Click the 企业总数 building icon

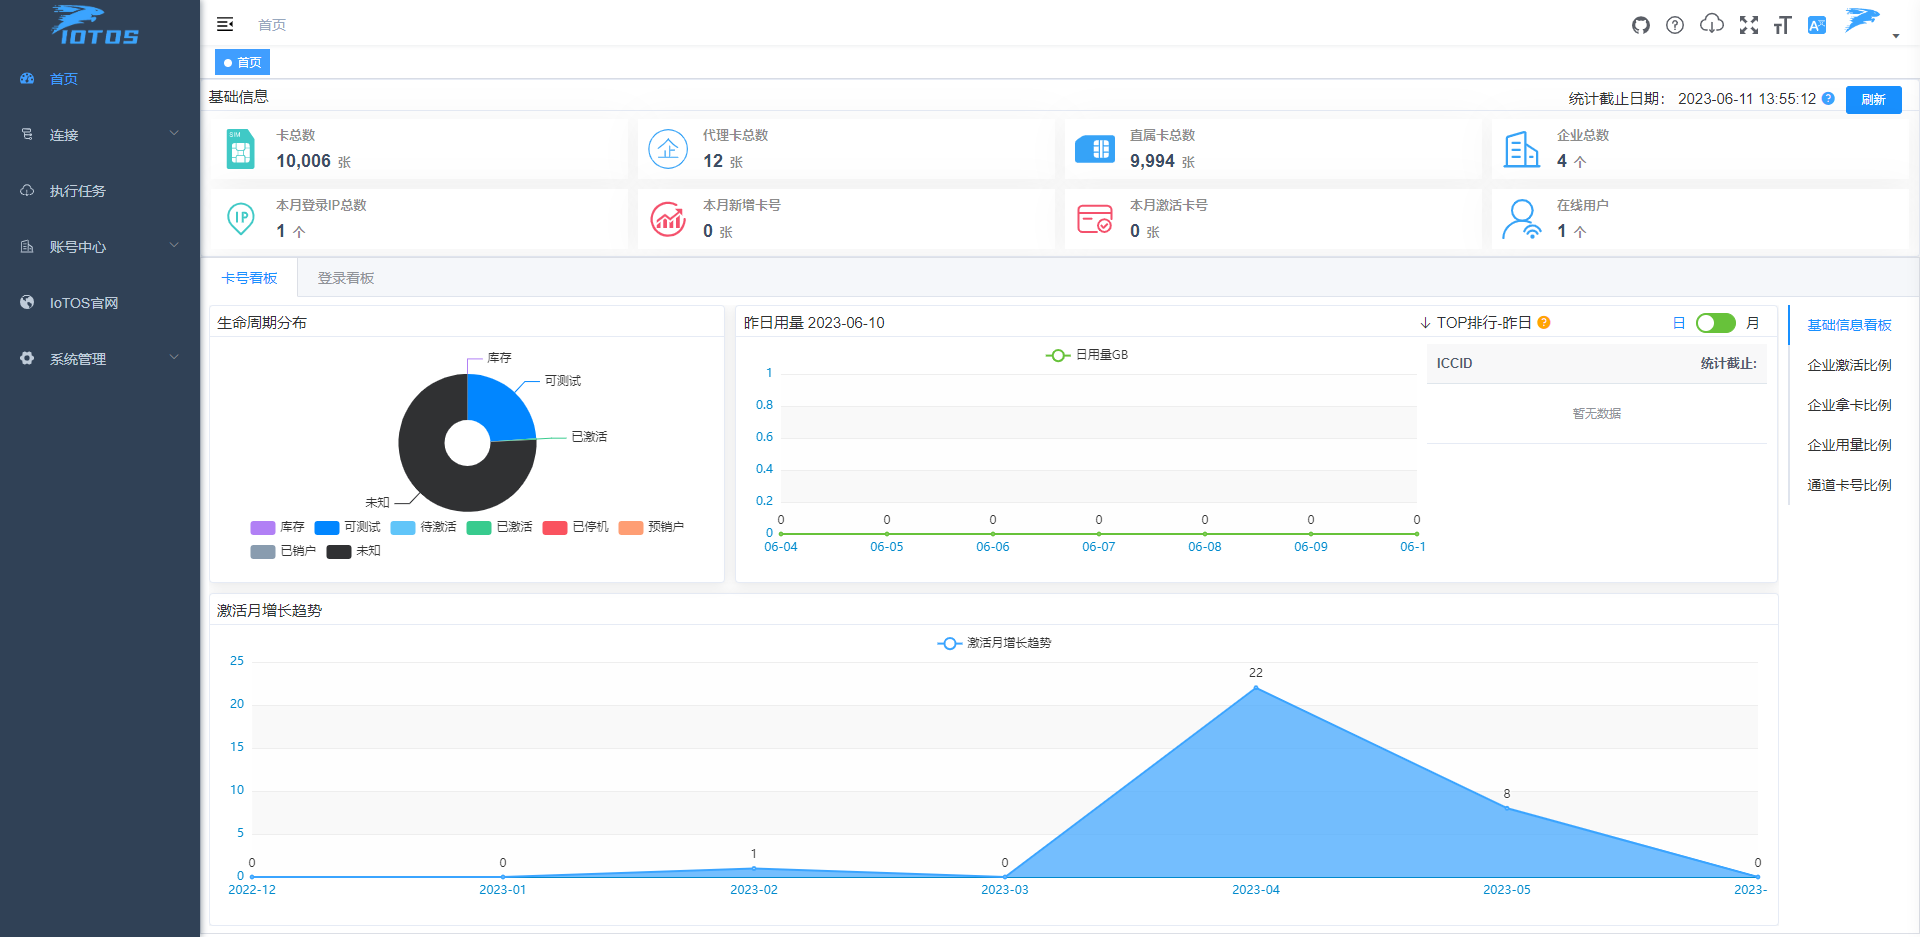click(x=1522, y=149)
